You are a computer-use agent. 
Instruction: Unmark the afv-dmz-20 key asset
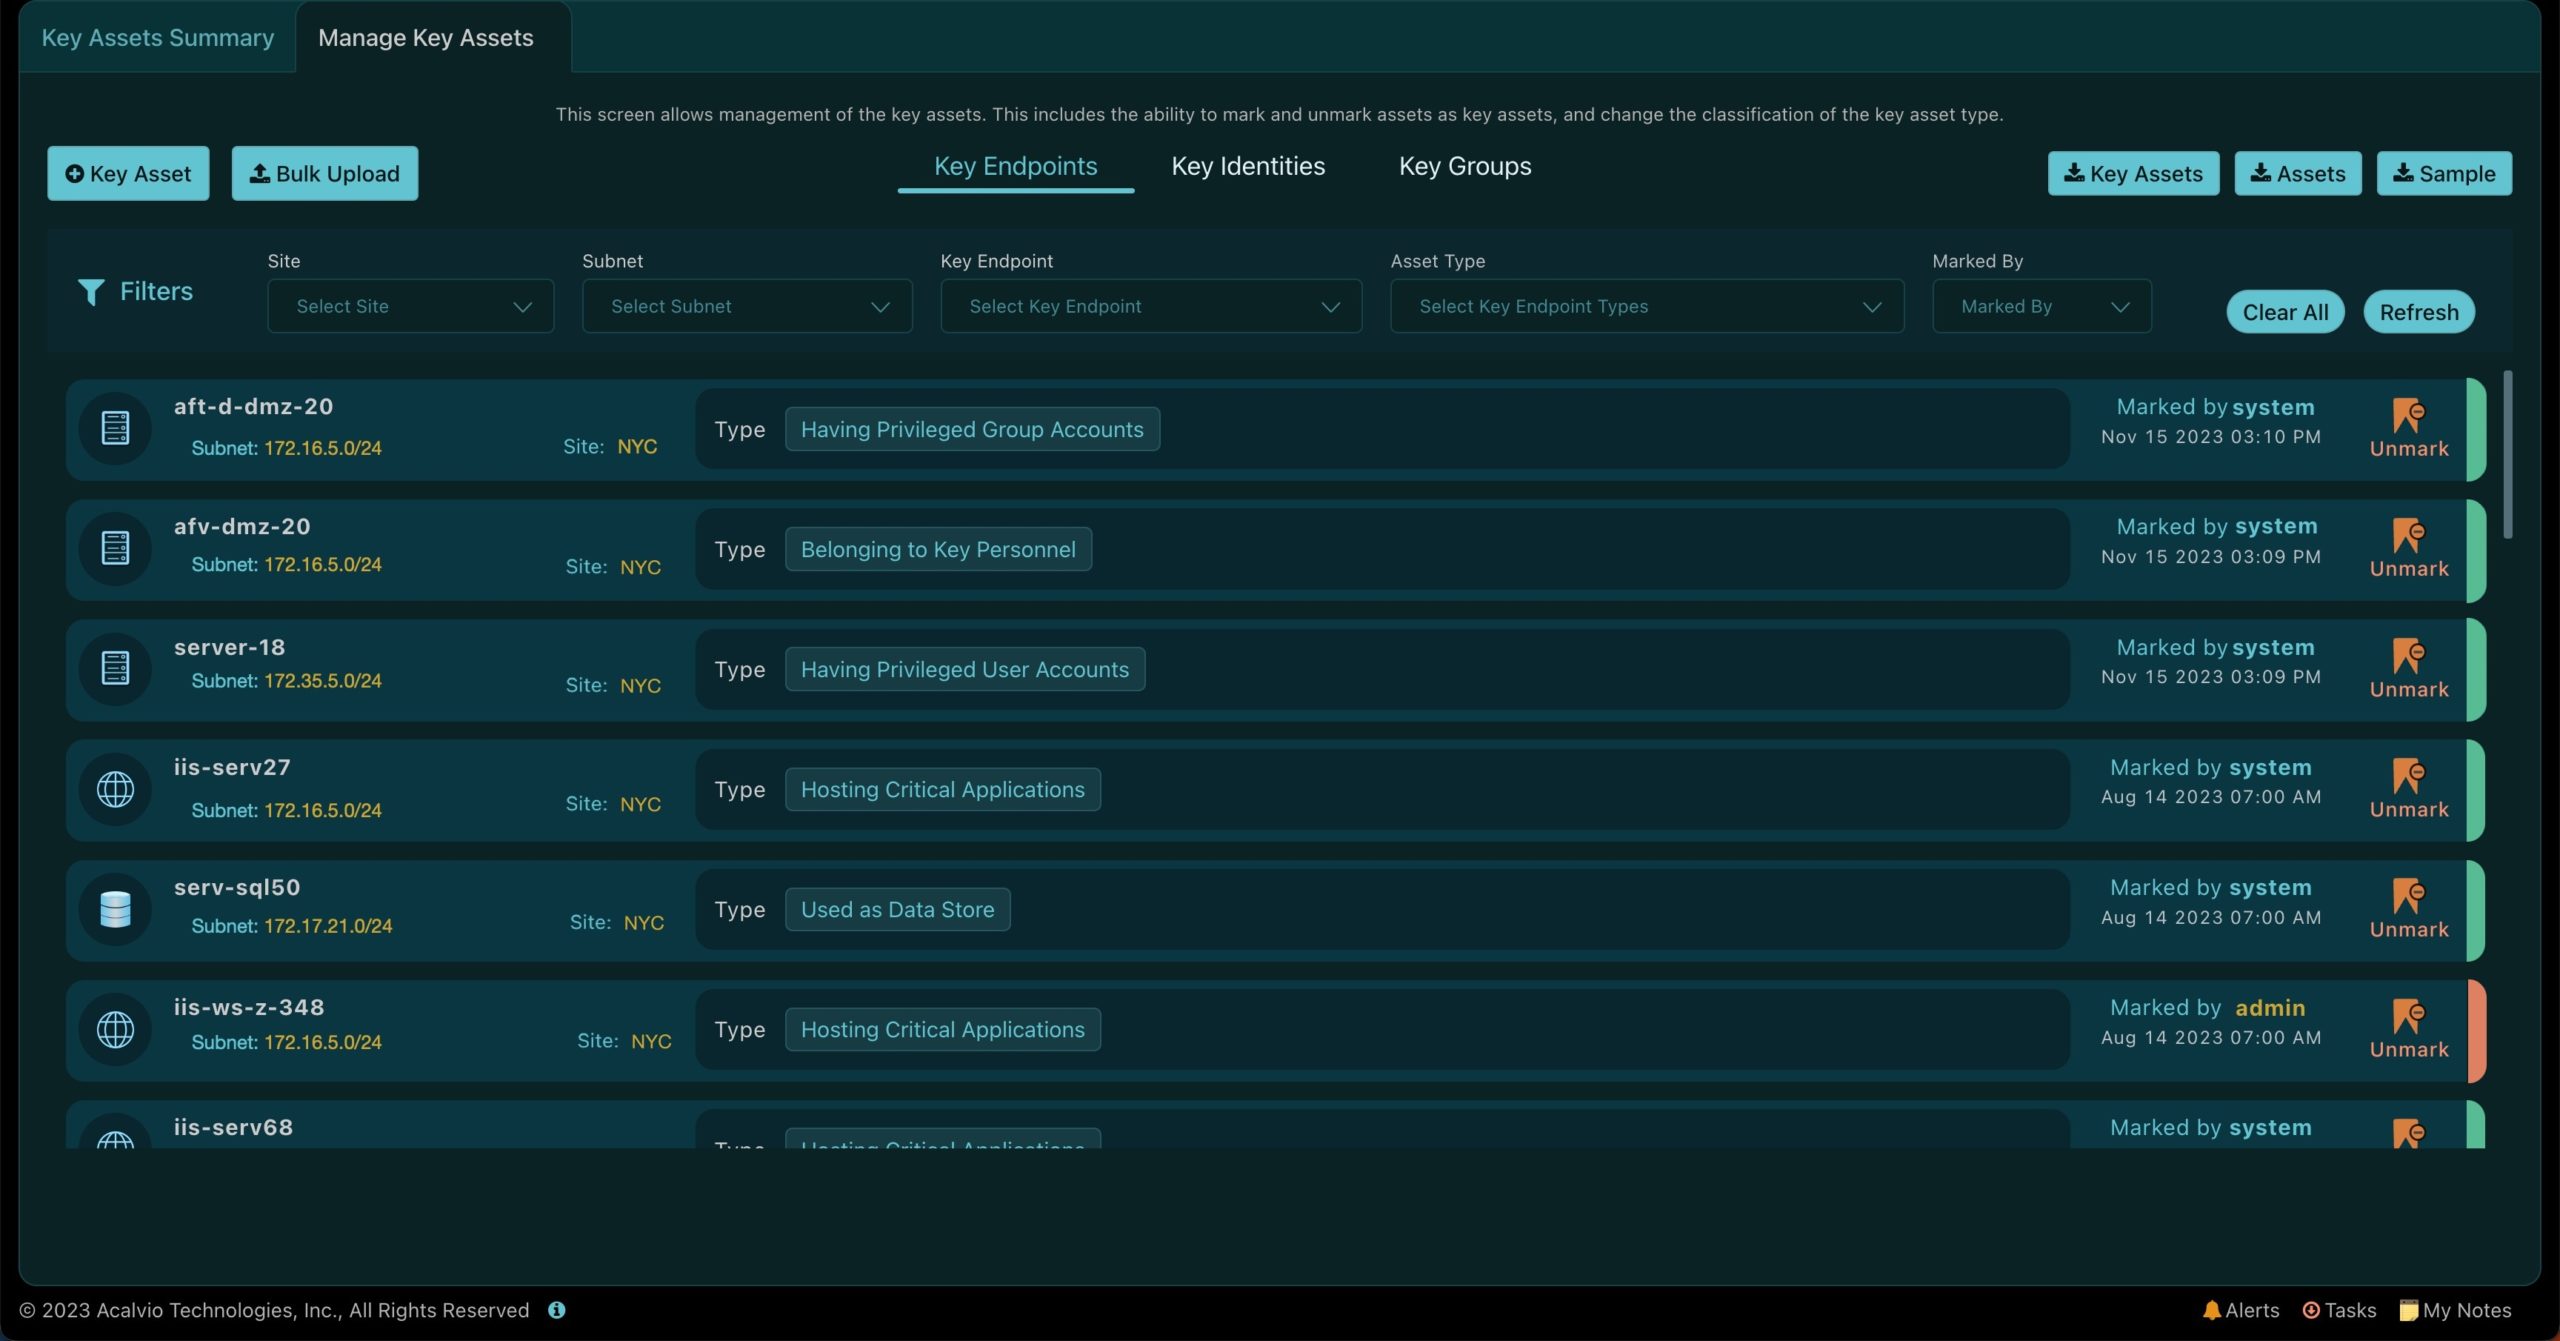pyautogui.click(x=2409, y=548)
